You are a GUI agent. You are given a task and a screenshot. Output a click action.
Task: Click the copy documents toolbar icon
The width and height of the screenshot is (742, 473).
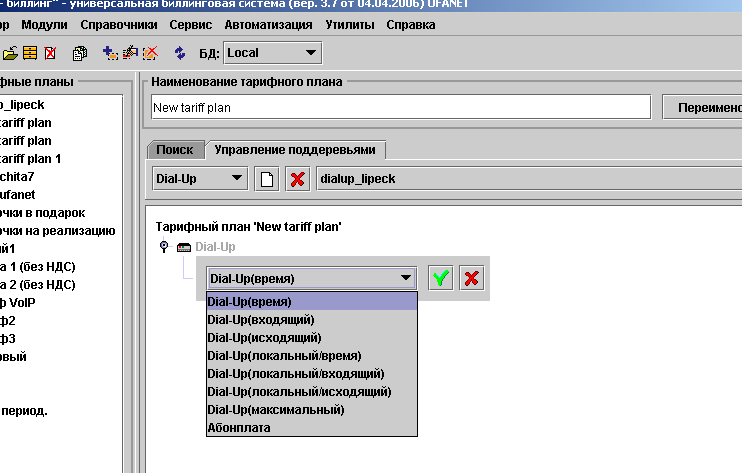(80, 52)
